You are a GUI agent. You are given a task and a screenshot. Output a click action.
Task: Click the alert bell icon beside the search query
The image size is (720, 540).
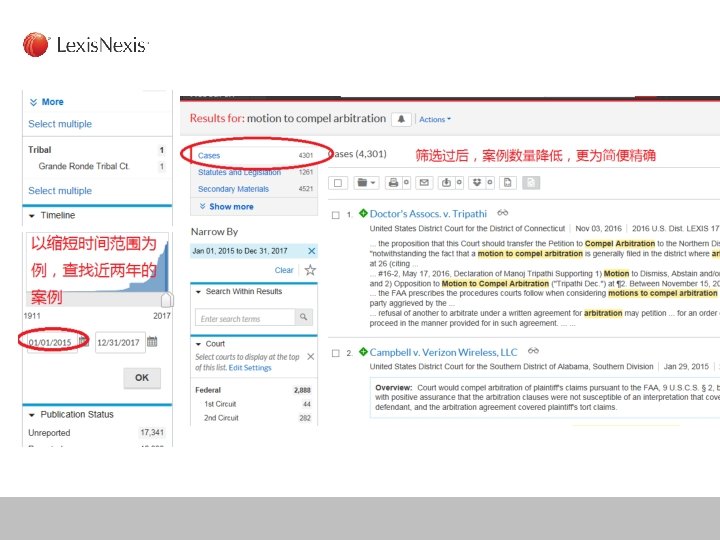pos(401,119)
